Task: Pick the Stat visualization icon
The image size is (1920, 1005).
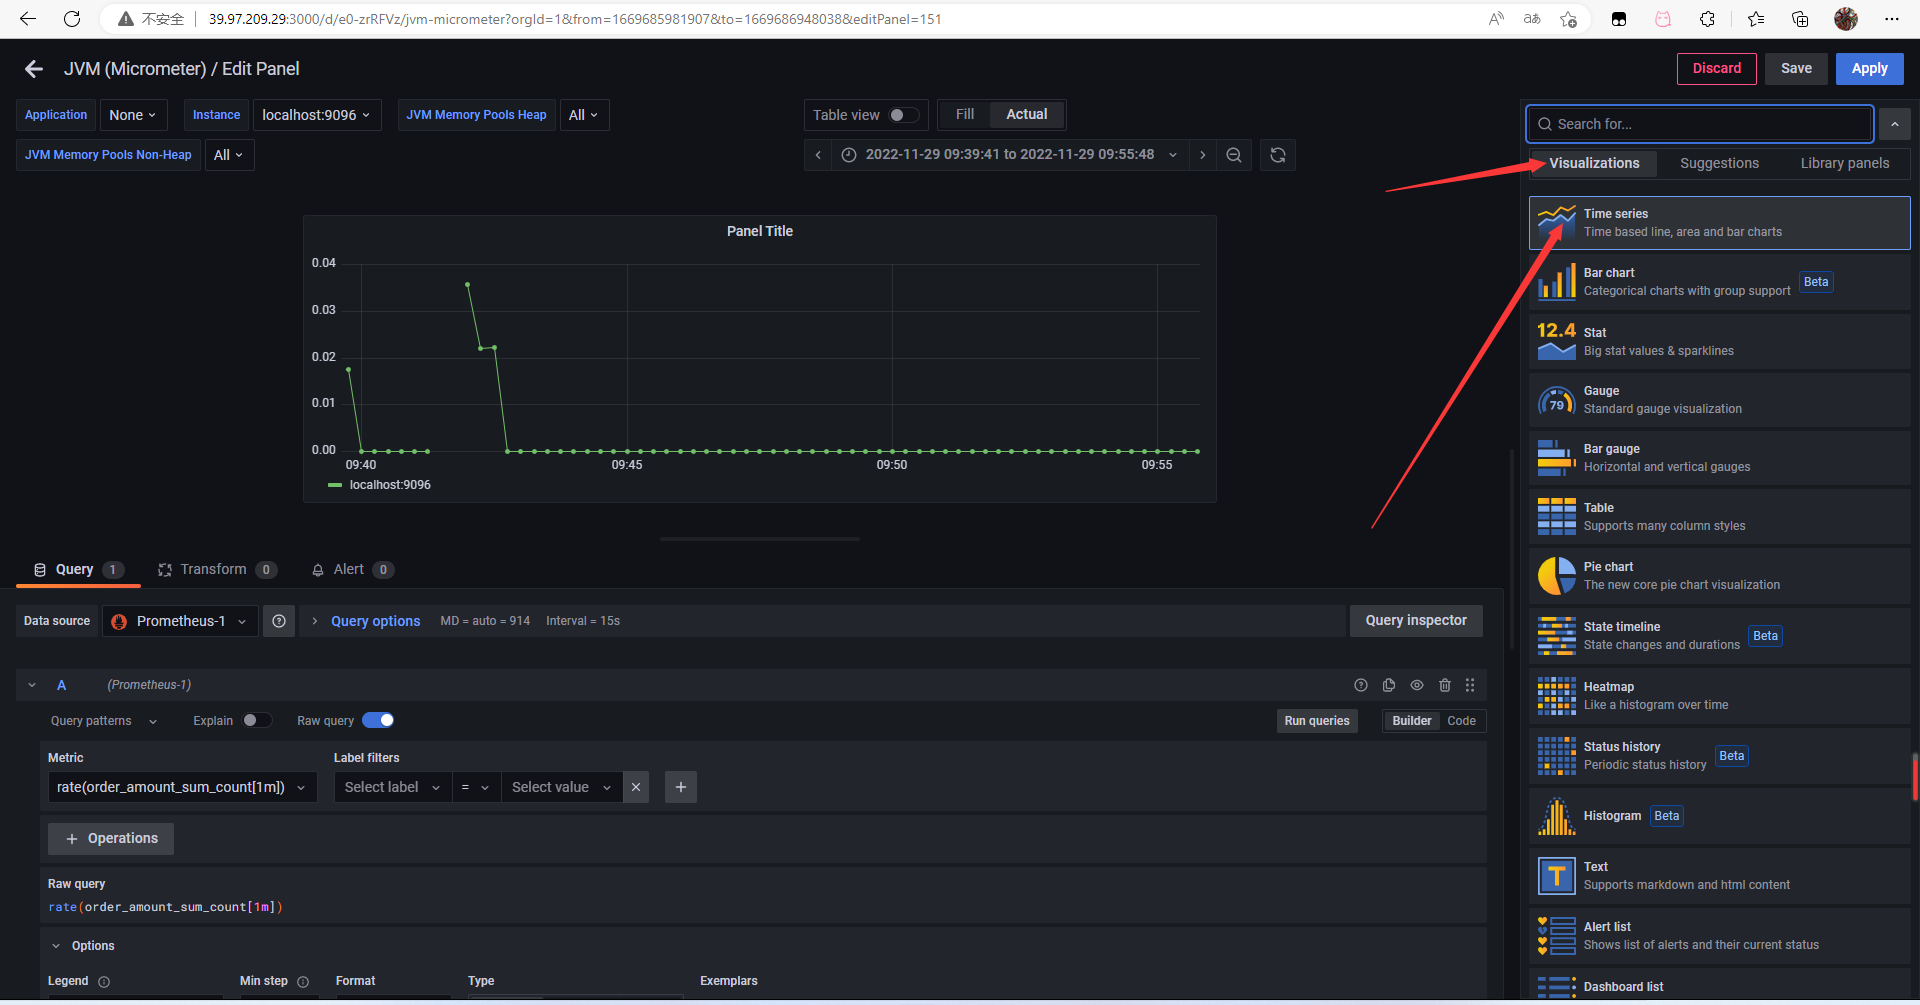Action: [x=1556, y=341]
